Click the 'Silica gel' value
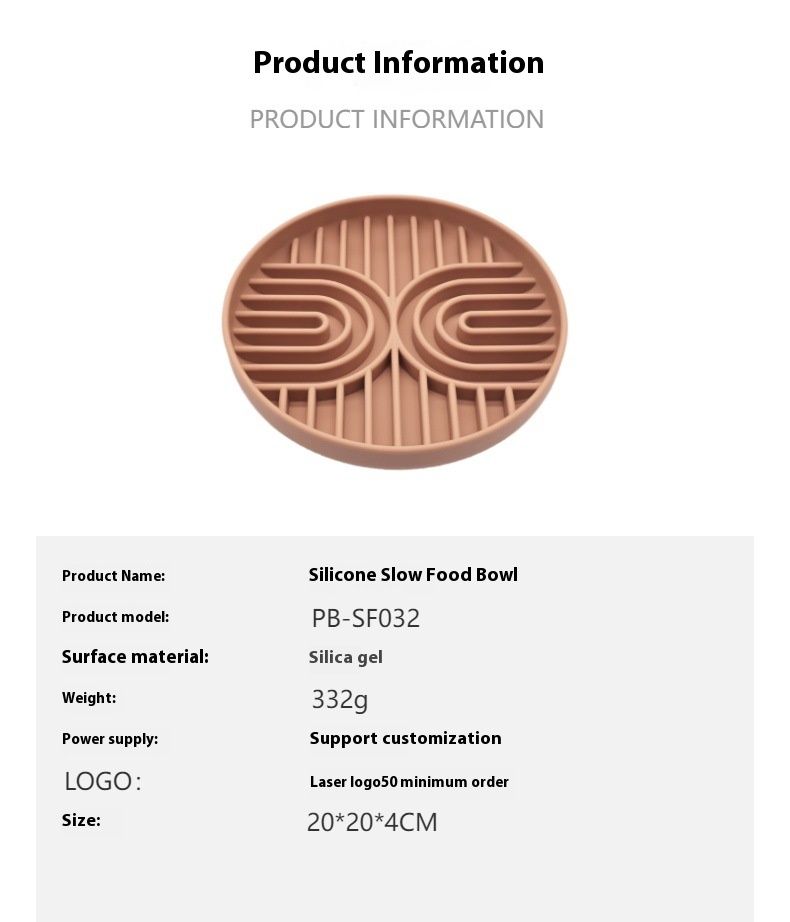This screenshot has width=790, height=922. click(x=346, y=657)
